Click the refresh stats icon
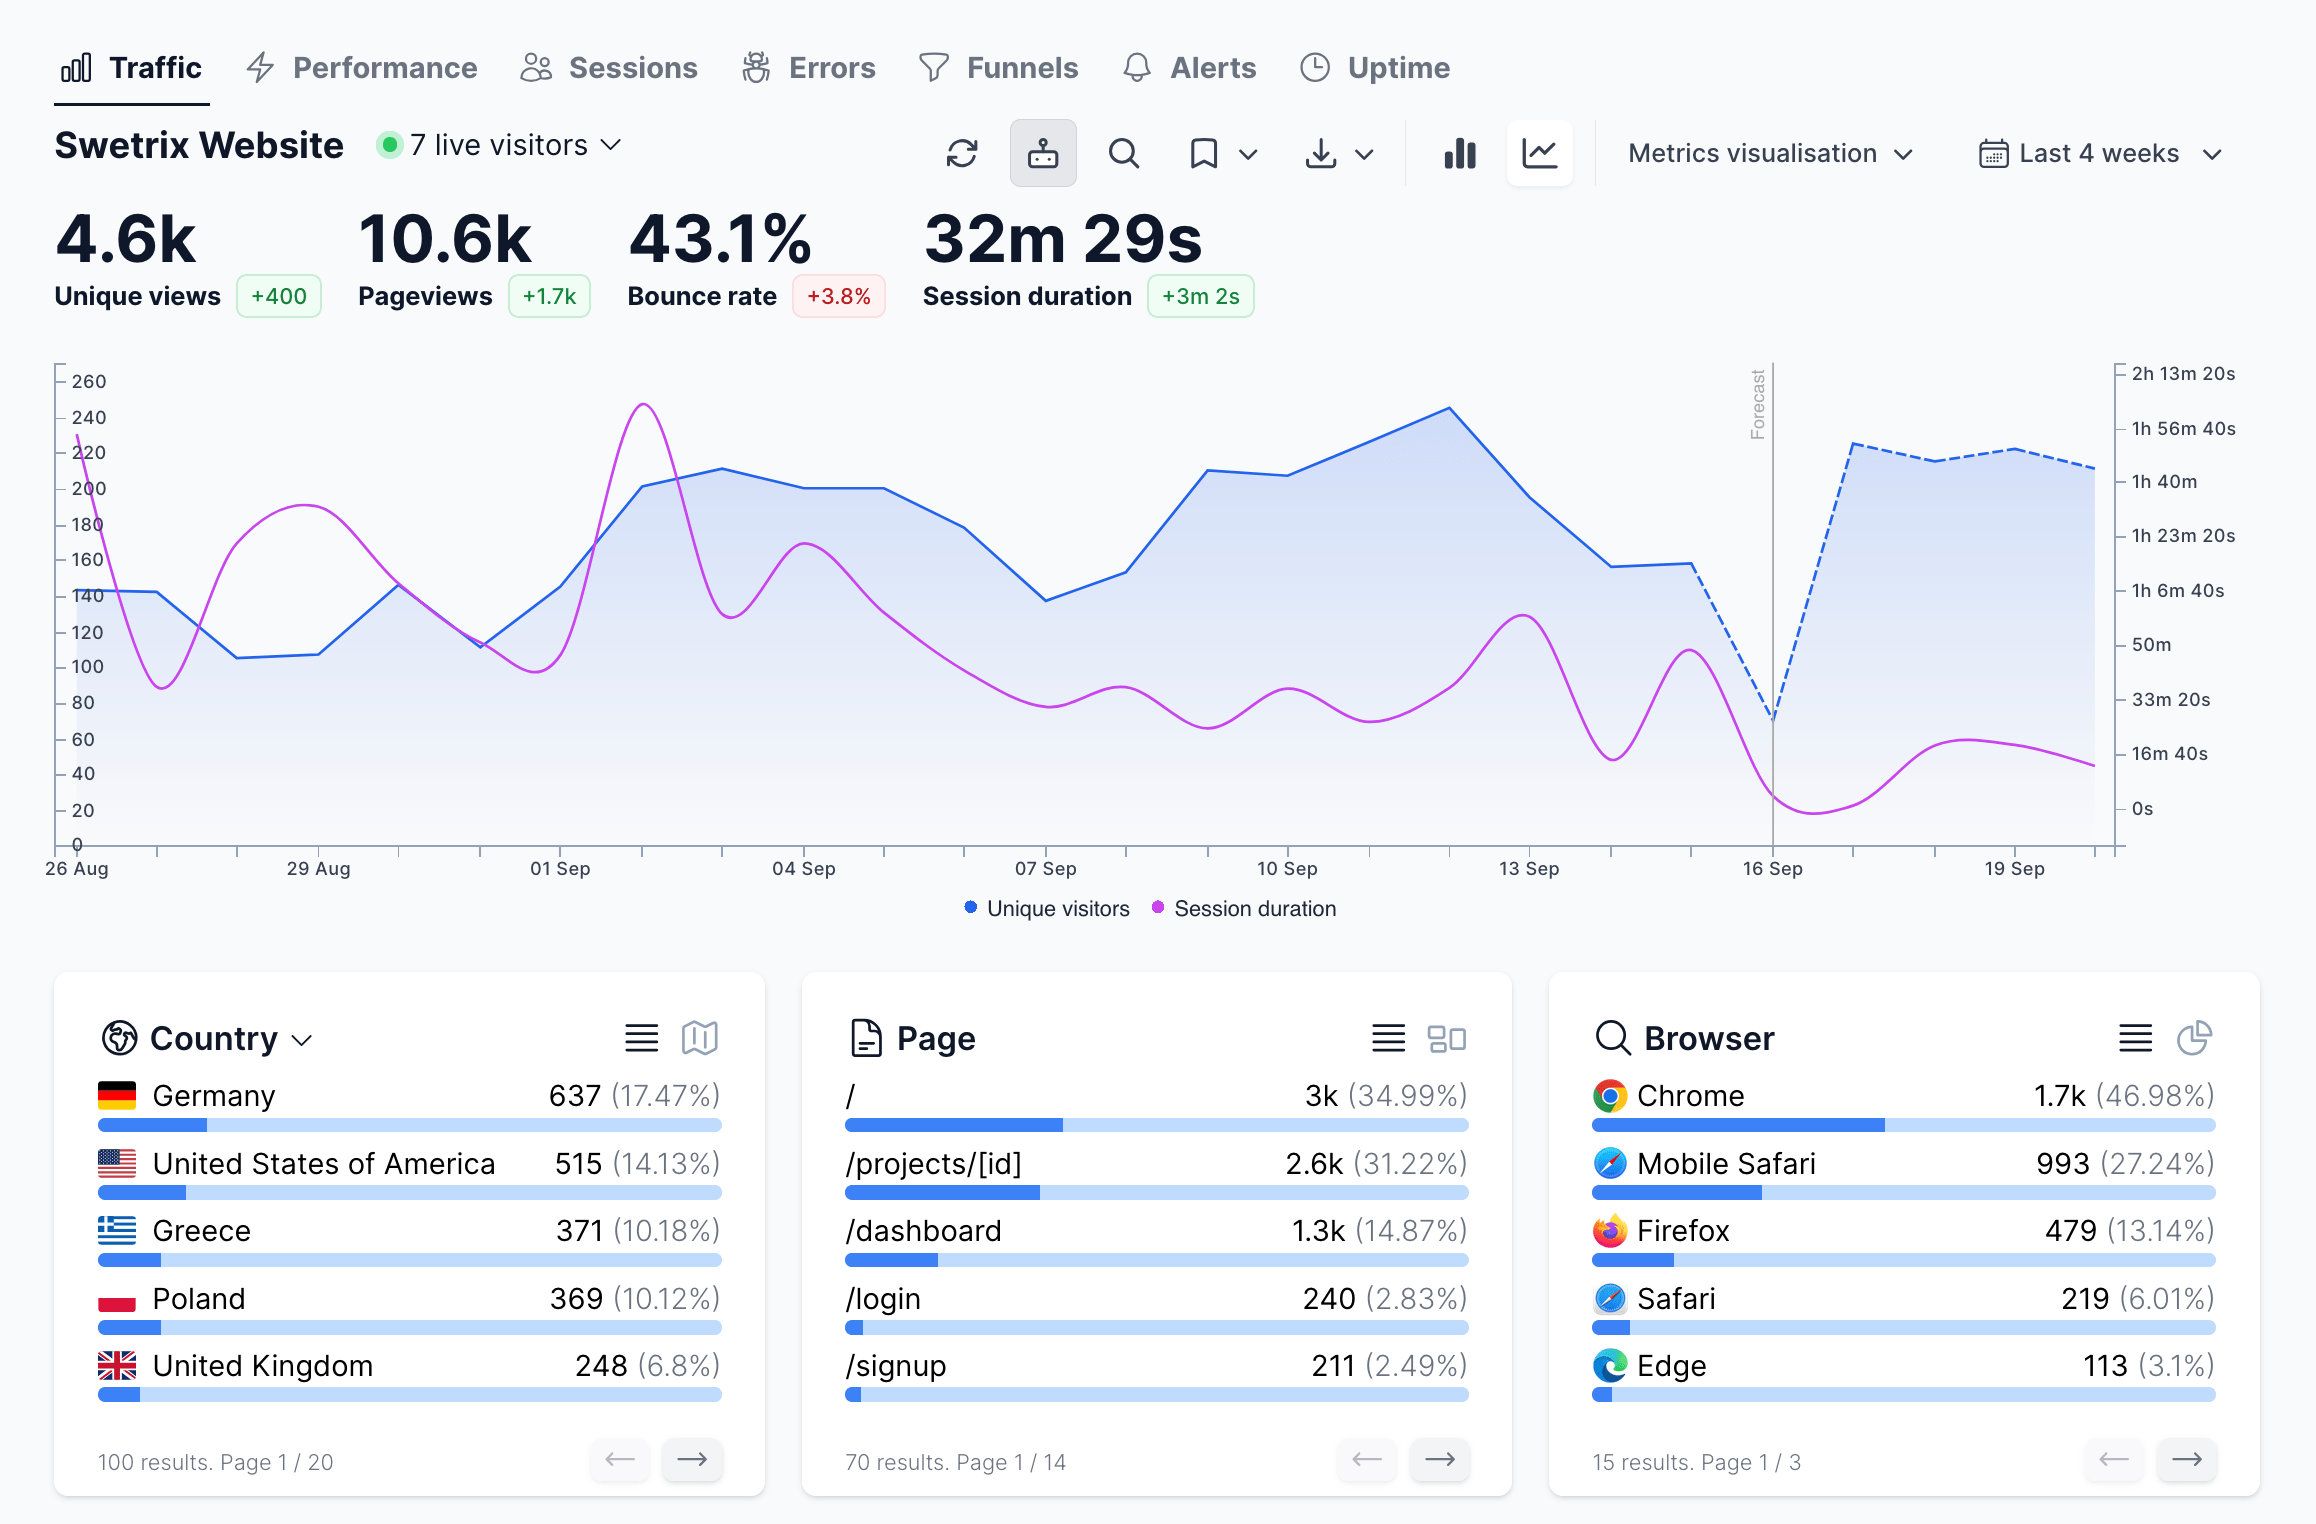The image size is (2316, 1524). [x=962, y=154]
